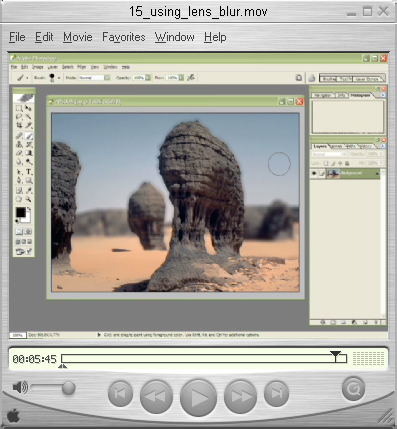This screenshot has height=429, width=397.
Task: Toggle the airbrush option in options bar
Action: tap(191, 78)
